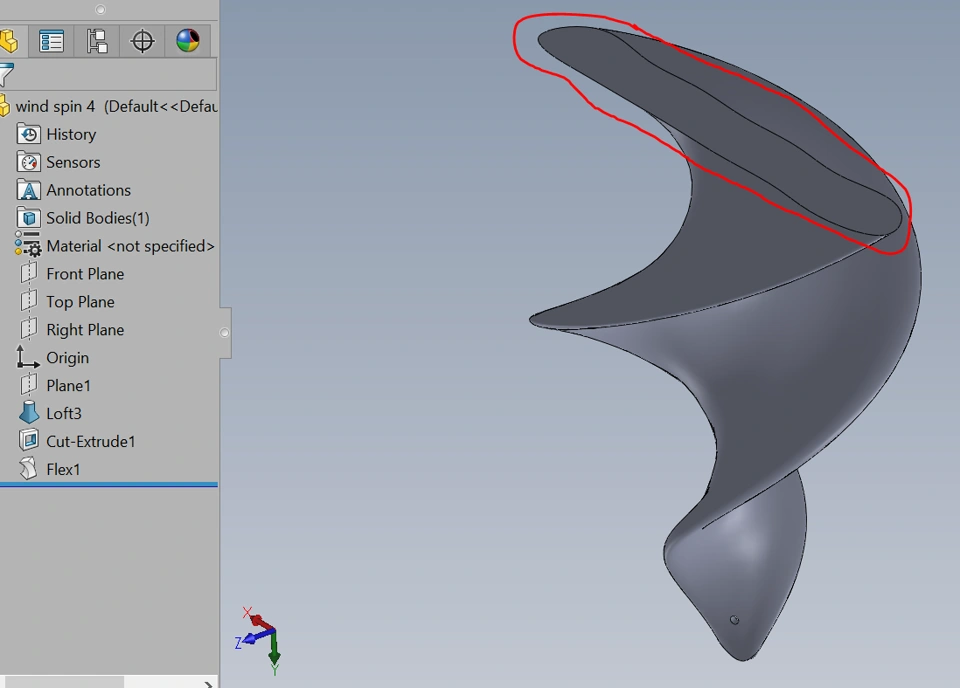
Task: Open the DimXpertManager crosshair tab
Action: 142,42
